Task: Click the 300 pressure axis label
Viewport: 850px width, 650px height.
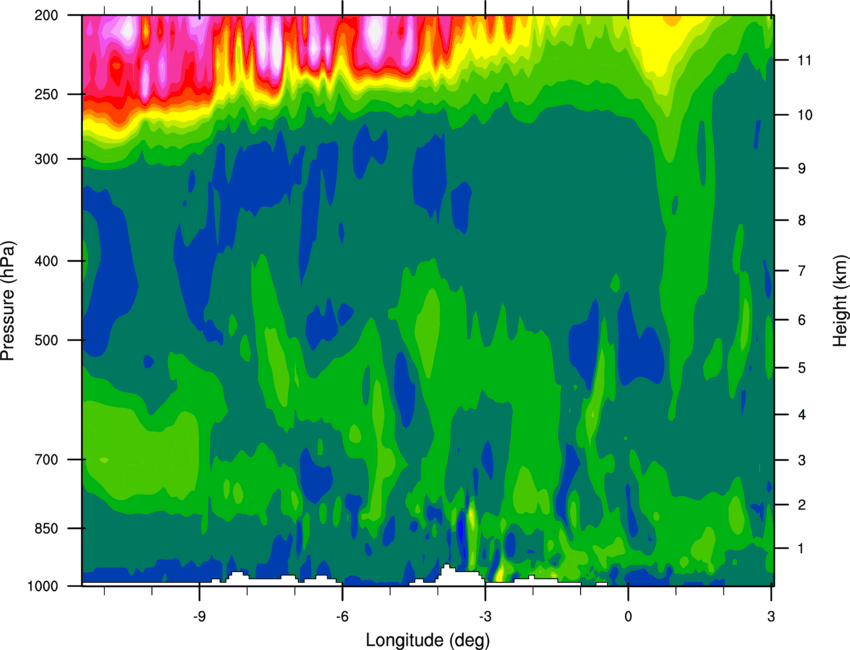Action: pos(46,159)
